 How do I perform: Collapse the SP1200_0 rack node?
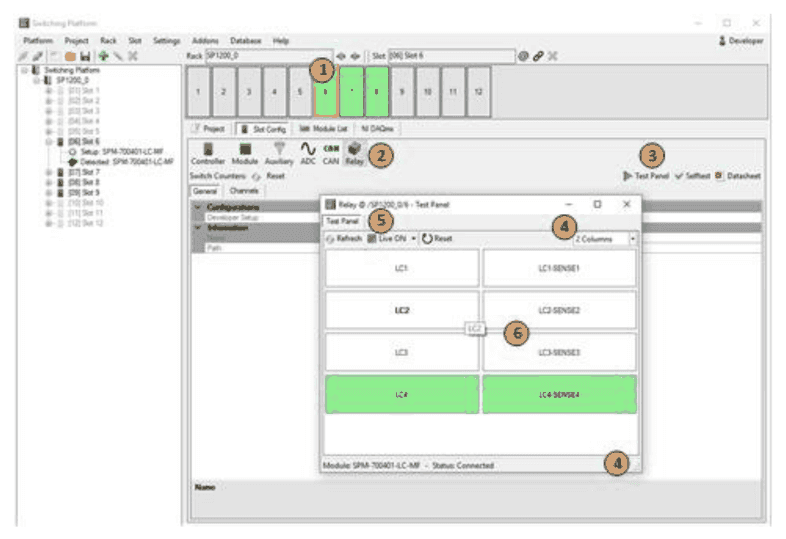tap(36, 80)
